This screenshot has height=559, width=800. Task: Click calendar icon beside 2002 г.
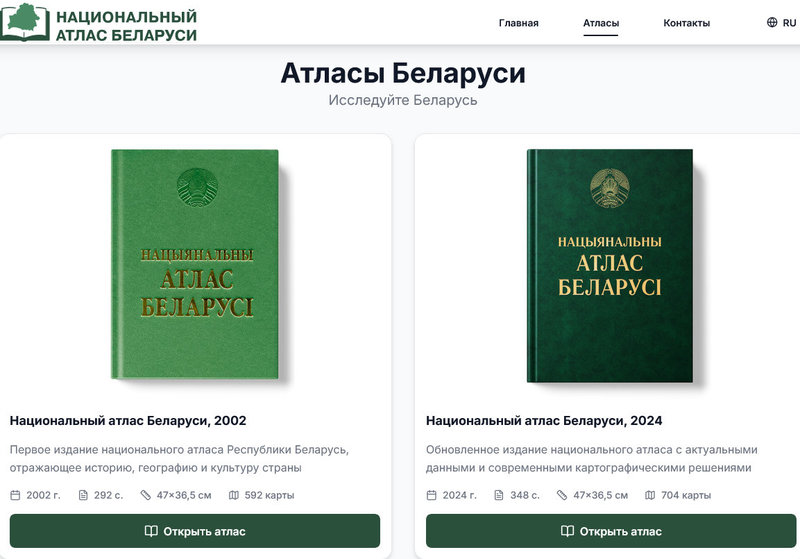click(15, 495)
